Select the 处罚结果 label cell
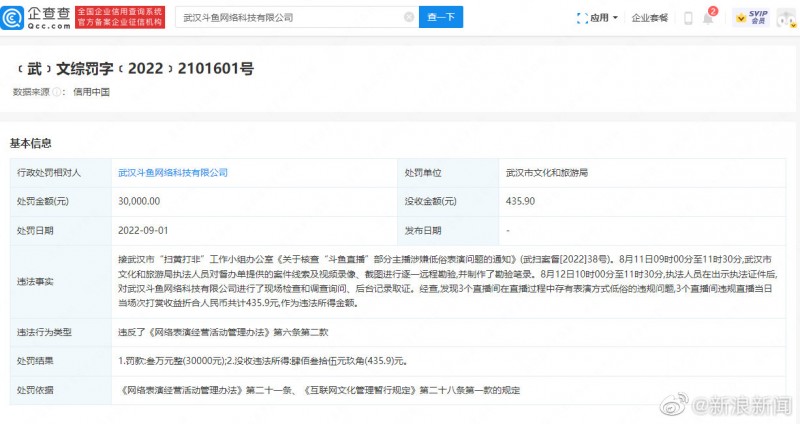 [61, 361]
